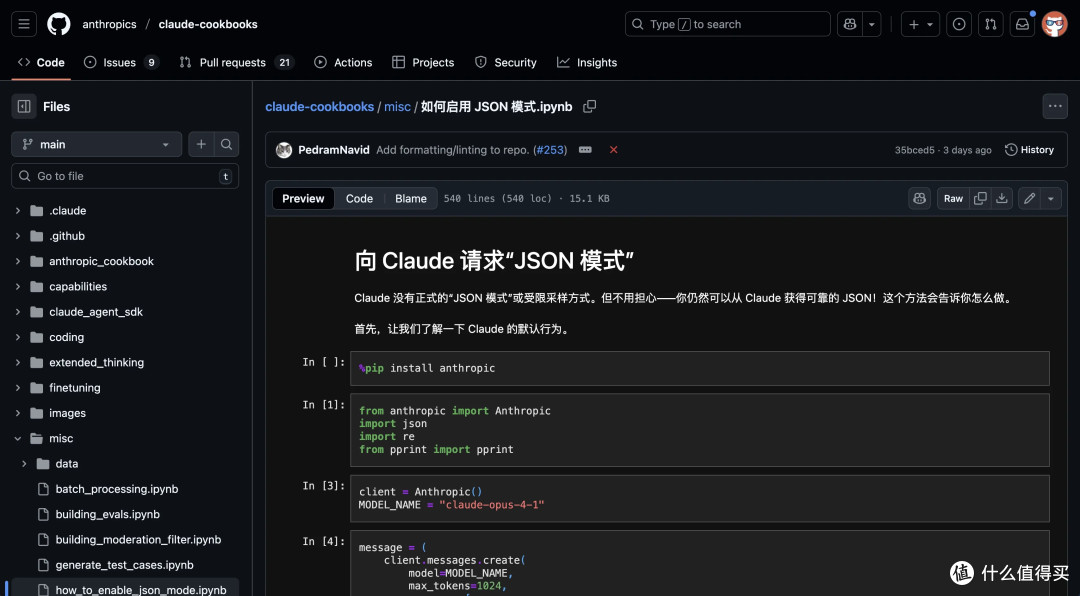Open the create new plus menu

coord(920,24)
